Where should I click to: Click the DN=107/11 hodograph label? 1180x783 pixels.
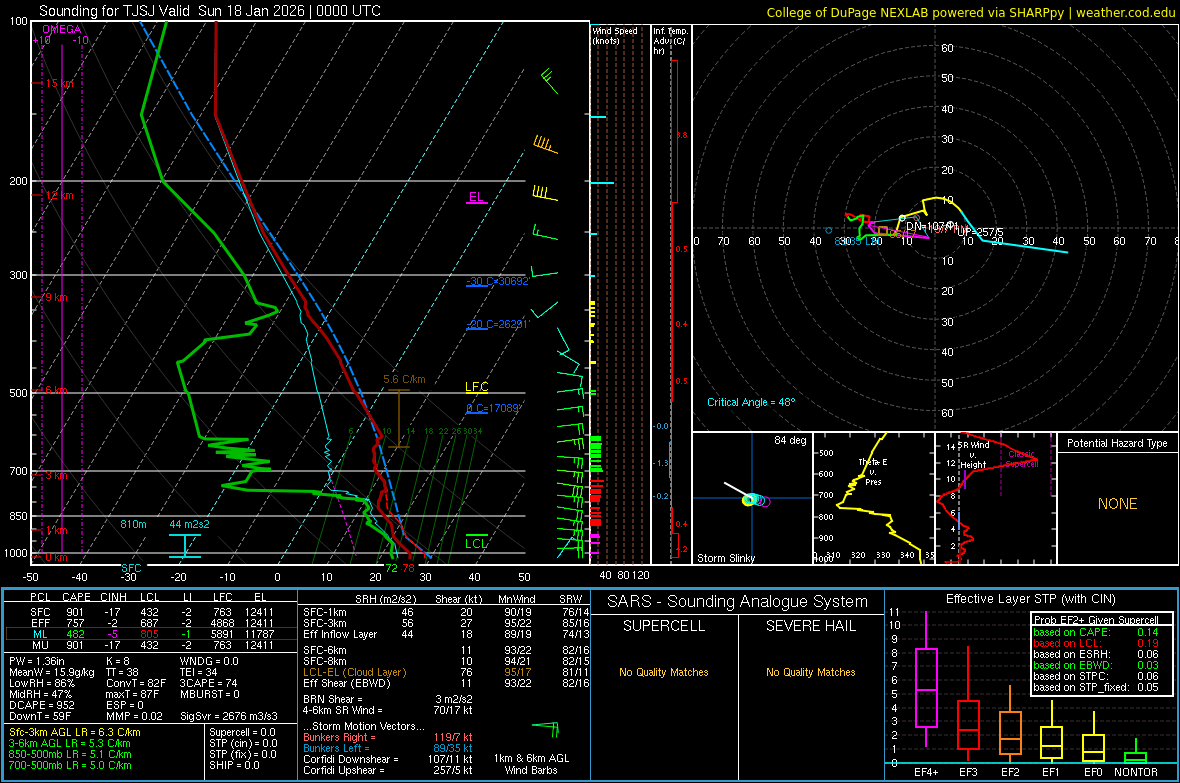931,226
